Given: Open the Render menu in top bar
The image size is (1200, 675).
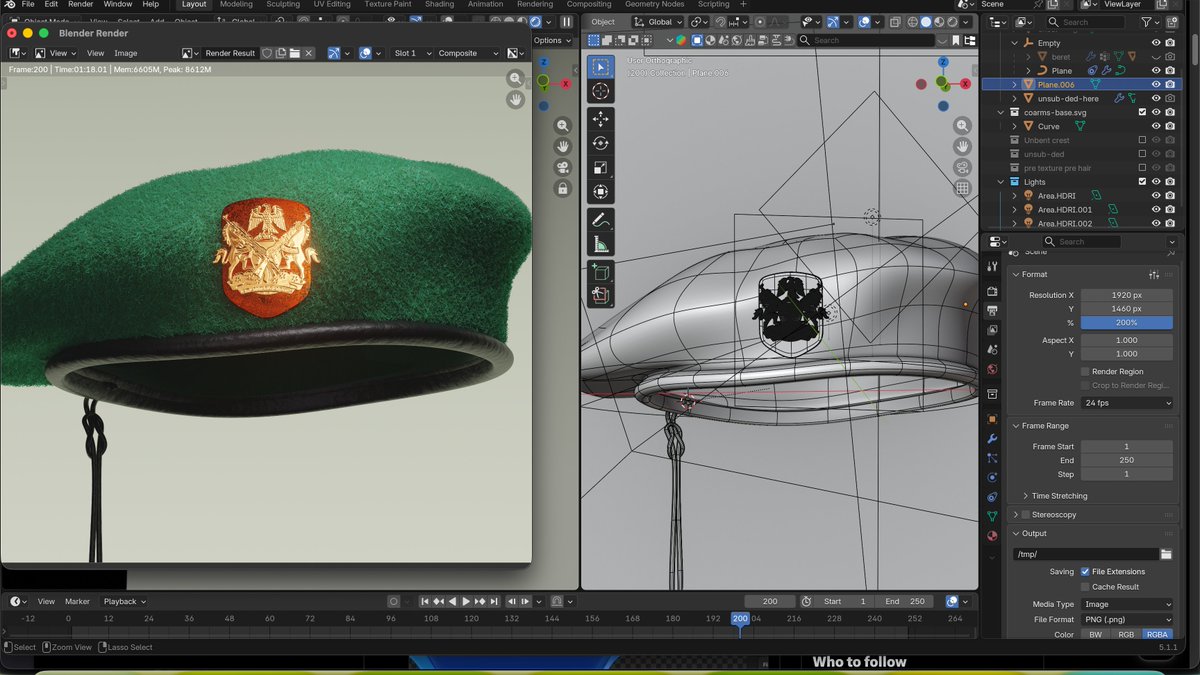Looking at the screenshot, I should click(x=81, y=4).
